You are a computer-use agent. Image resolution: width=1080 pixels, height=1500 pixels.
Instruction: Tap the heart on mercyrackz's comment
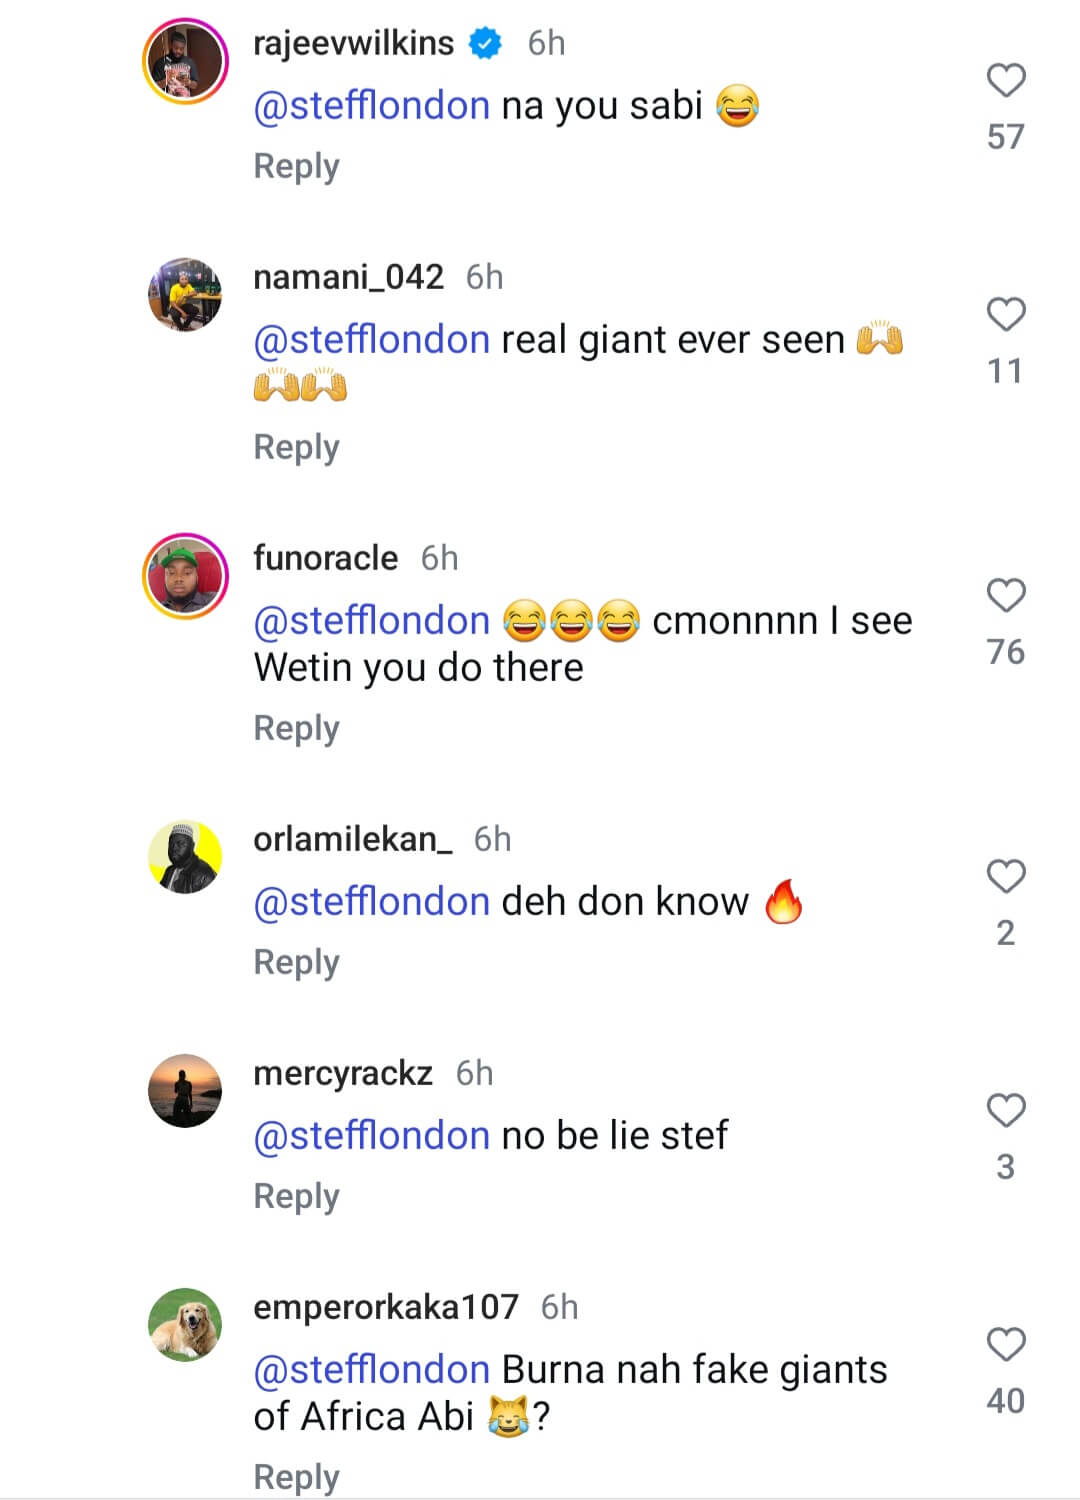pos(1006,1111)
